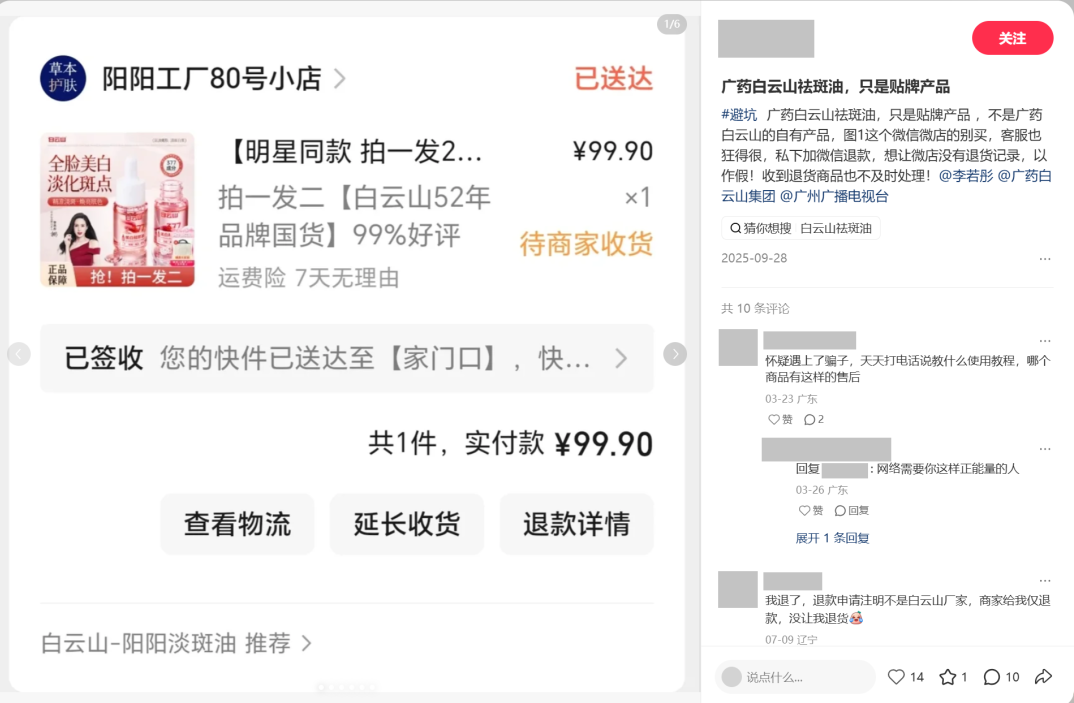Open the three-dot menu on the reply comment

click(1045, 449)
